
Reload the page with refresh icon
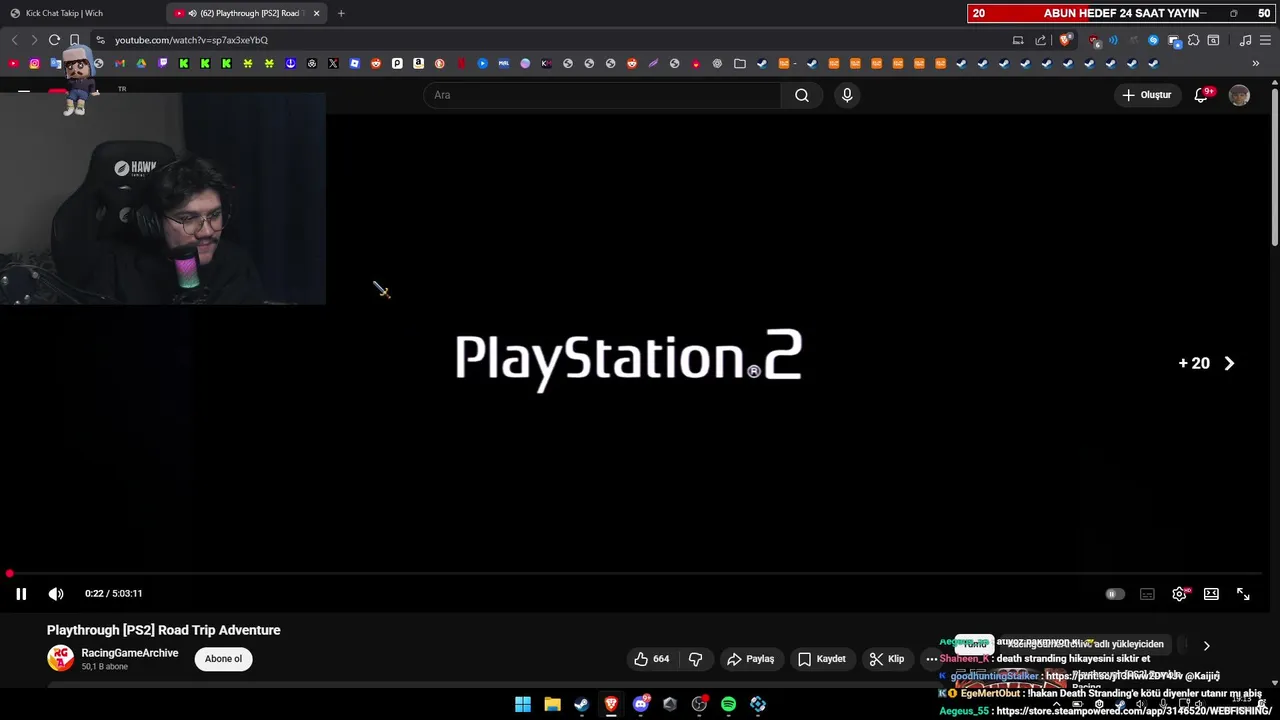point(54,40)
